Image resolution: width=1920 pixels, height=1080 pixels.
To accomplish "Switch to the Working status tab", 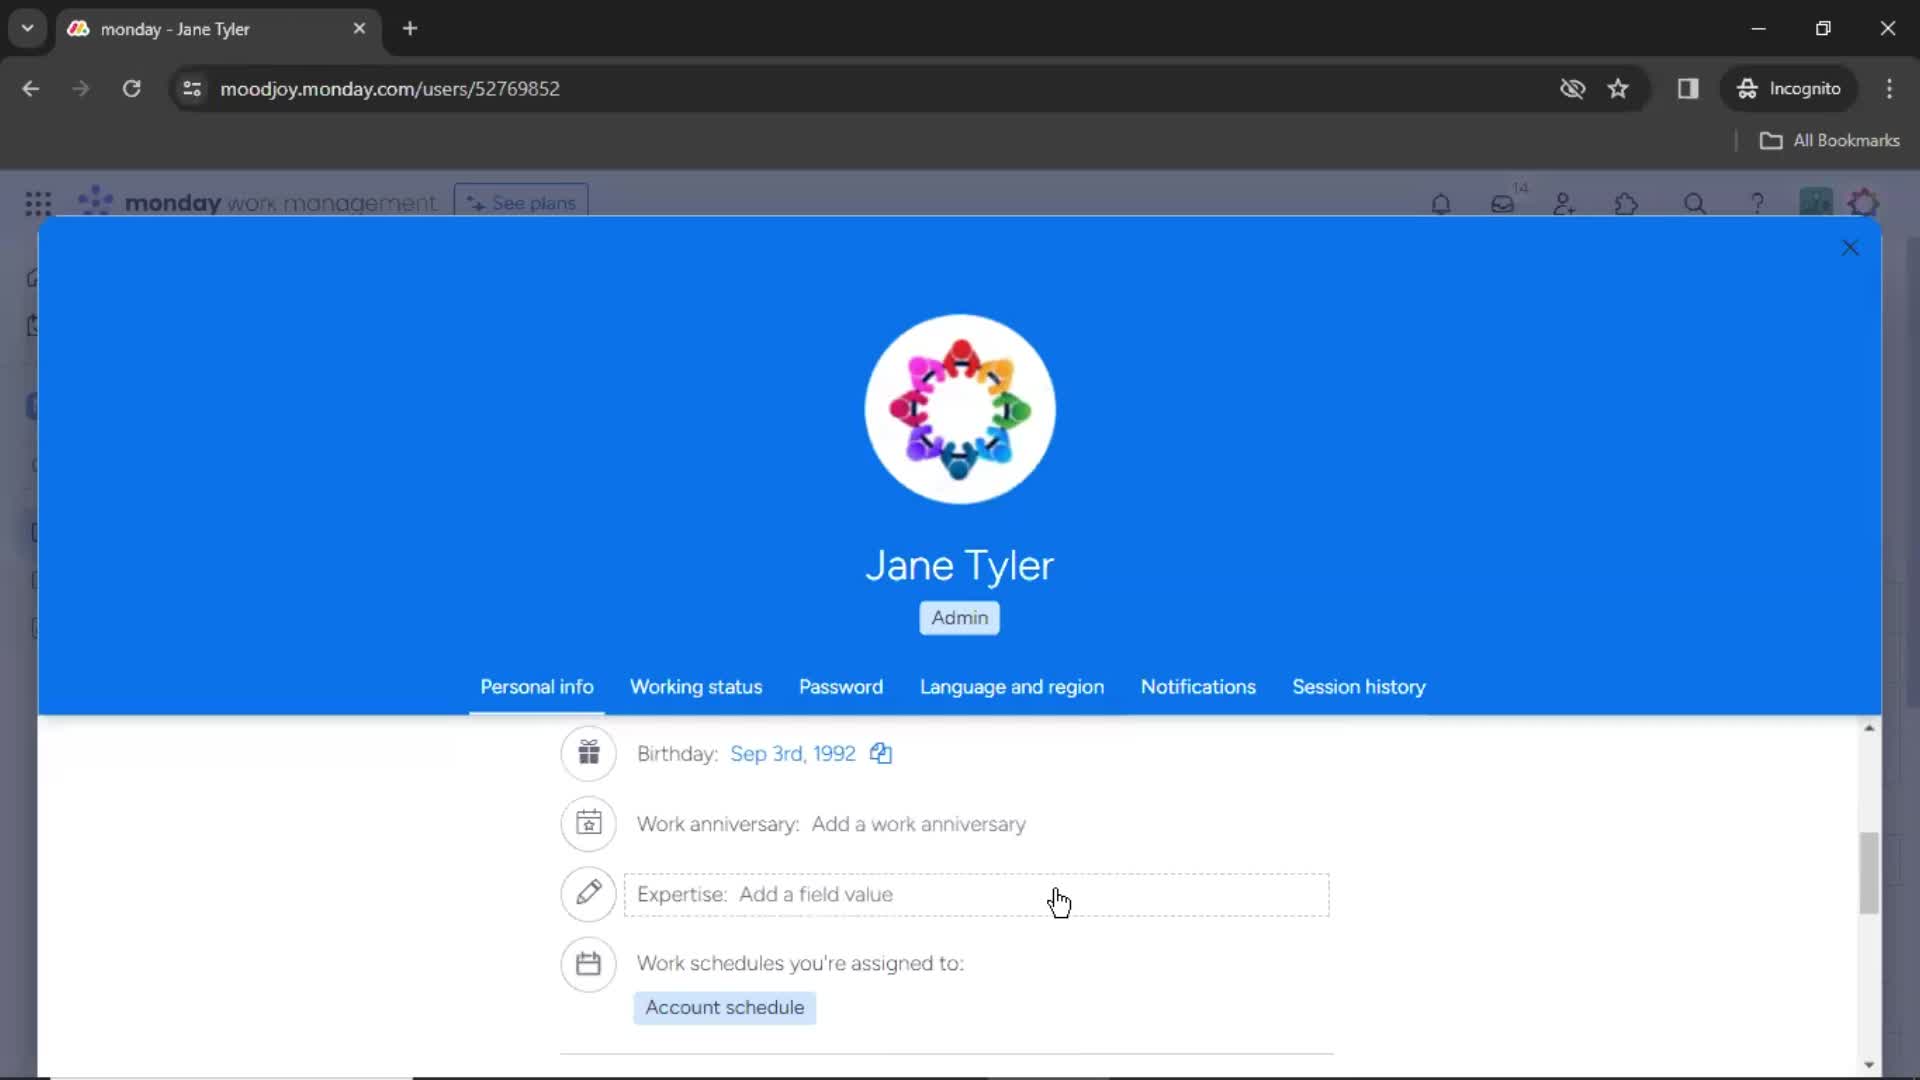I will [x=696, y=686].
